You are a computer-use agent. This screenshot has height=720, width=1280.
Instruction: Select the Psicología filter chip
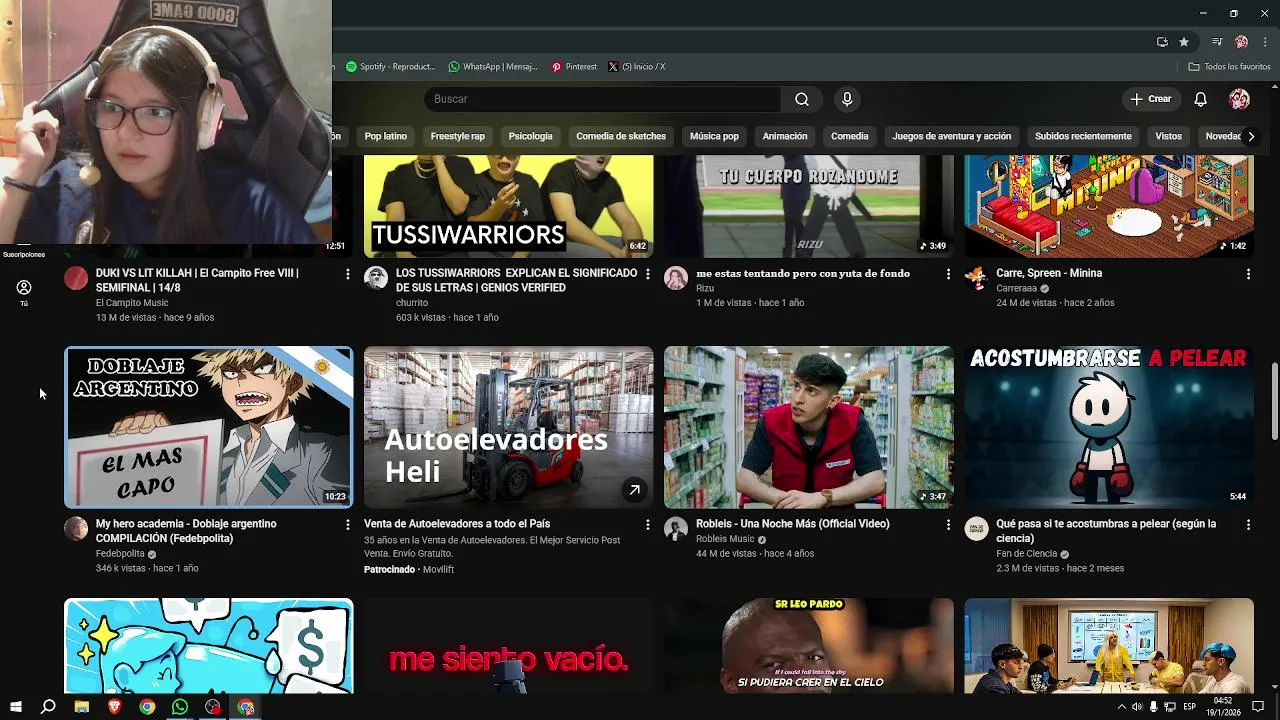tap(530, 136)
